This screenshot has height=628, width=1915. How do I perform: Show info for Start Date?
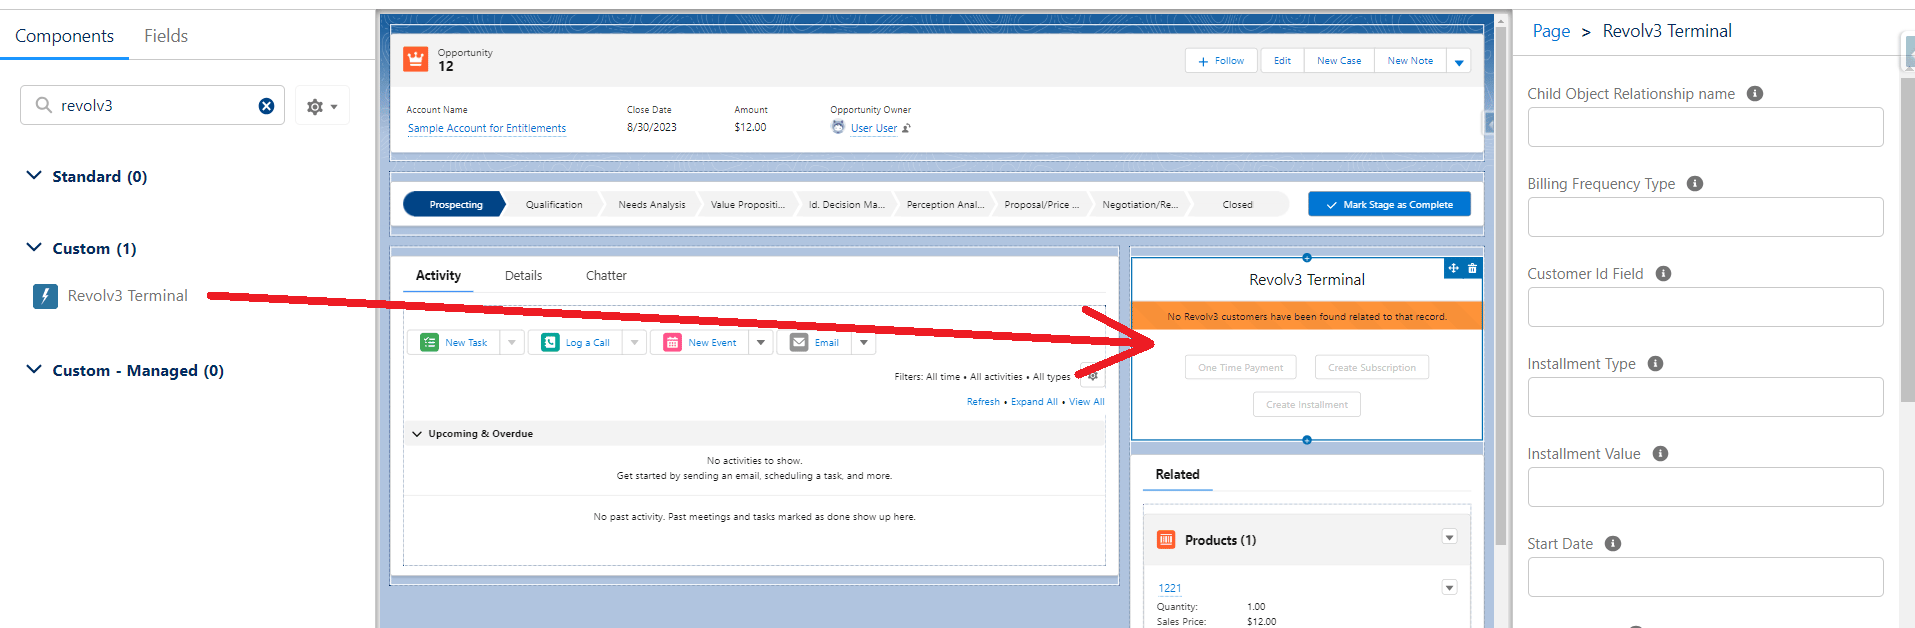pyautogui.click(x=1612, y=543)
